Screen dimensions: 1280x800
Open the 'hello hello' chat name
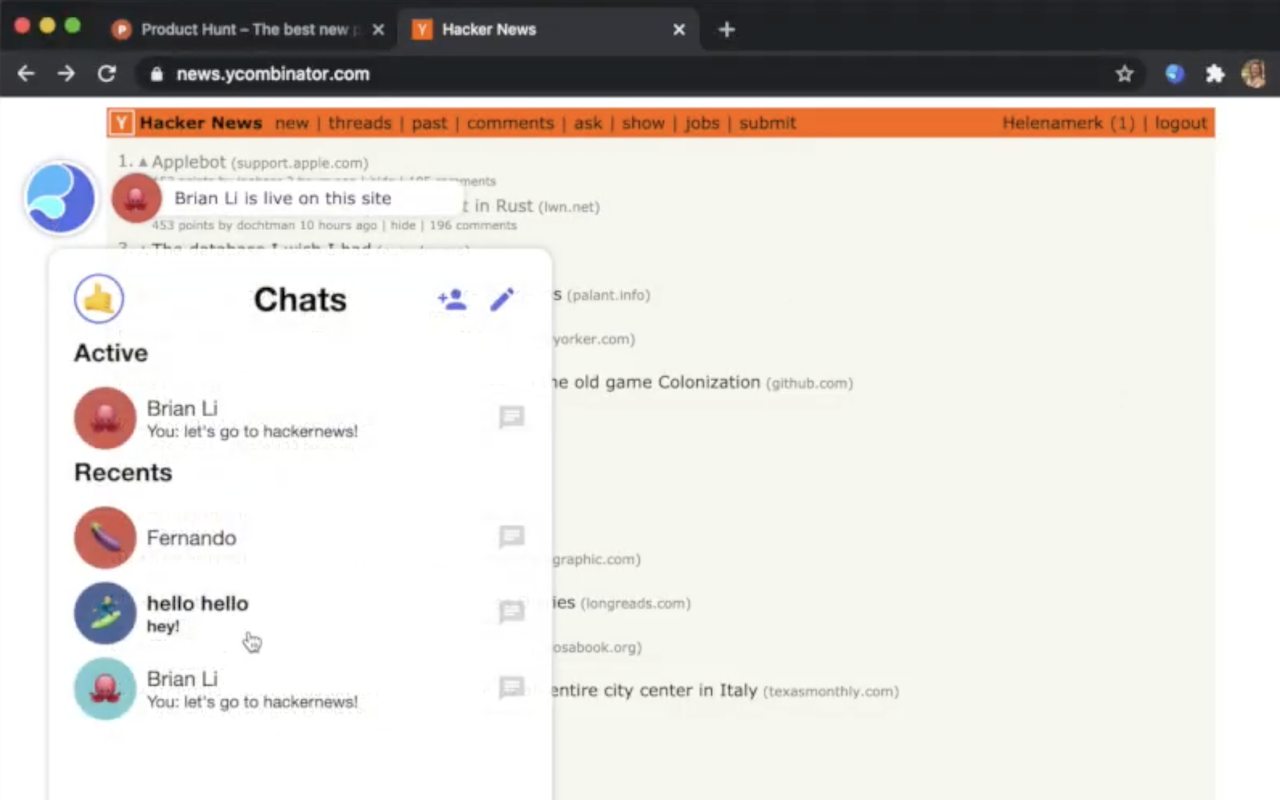pos(197,603)
